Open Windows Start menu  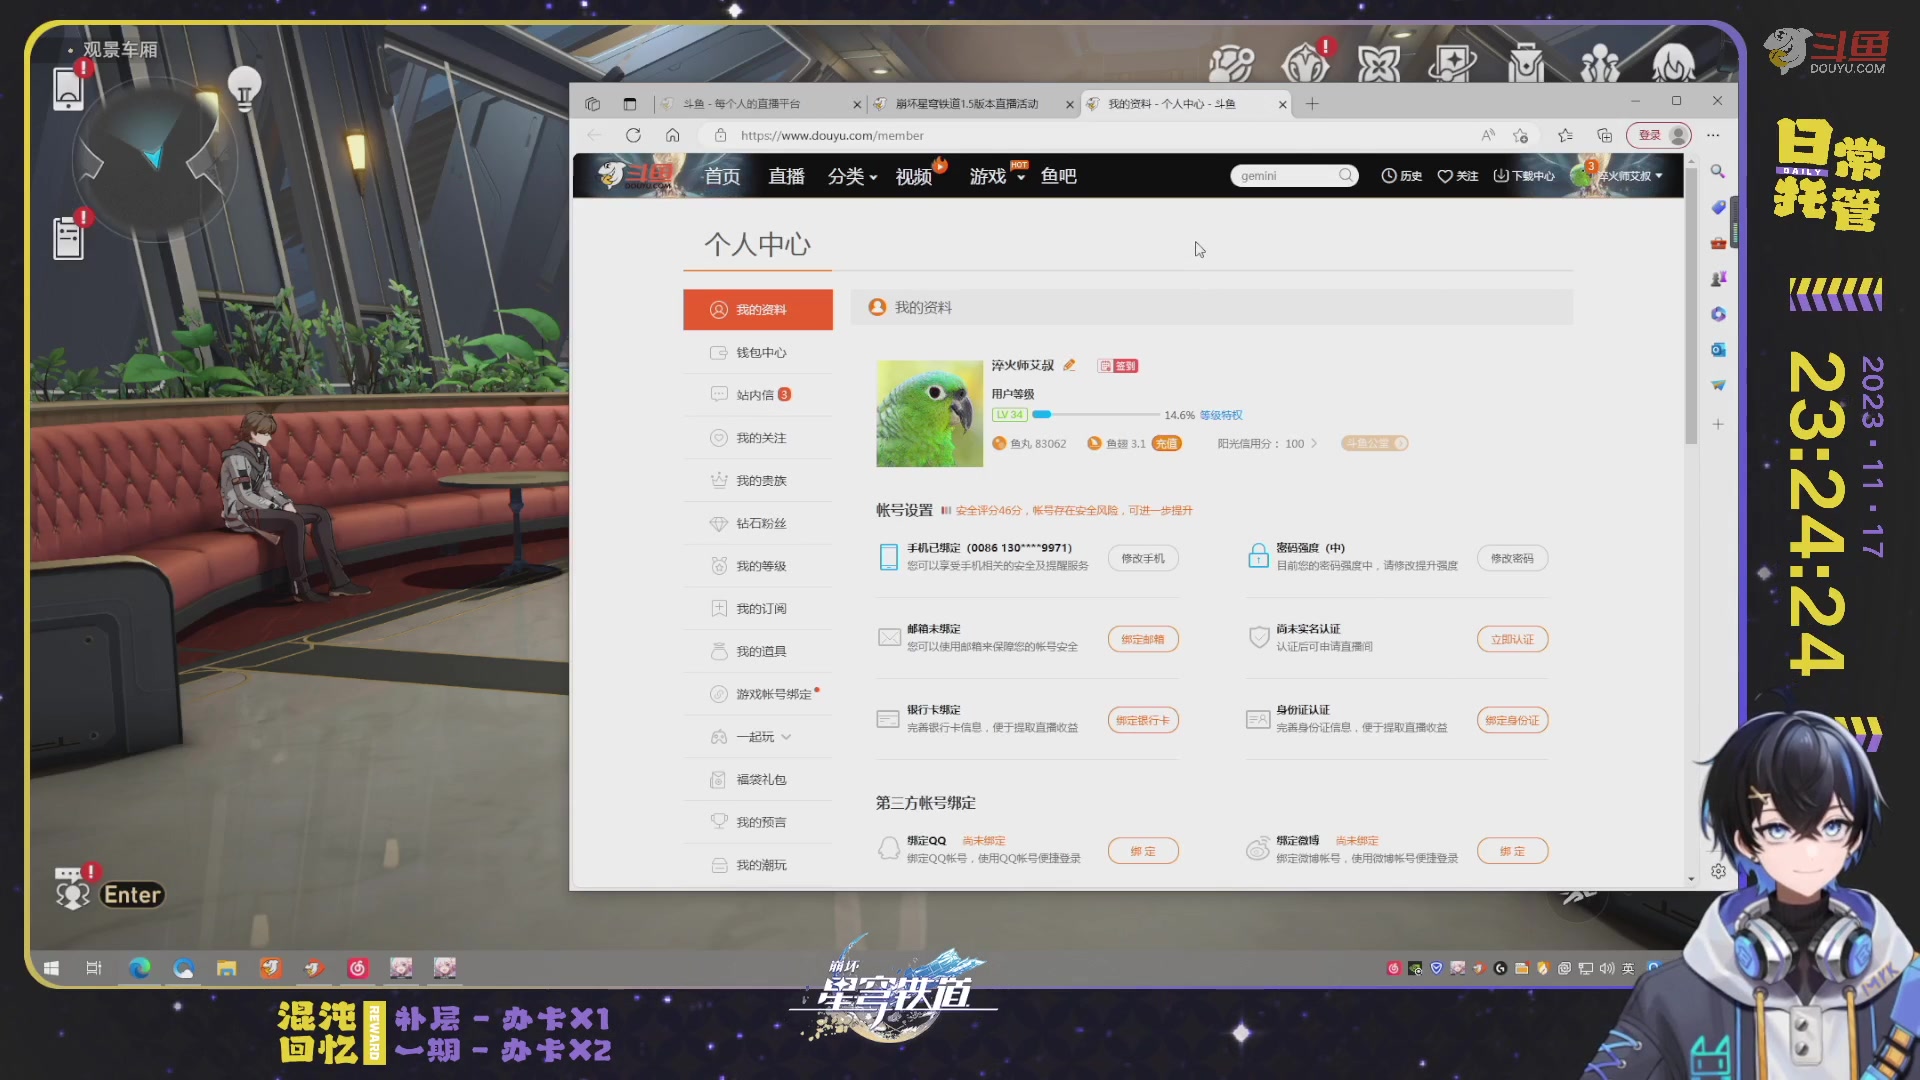[x=51, y=968]
